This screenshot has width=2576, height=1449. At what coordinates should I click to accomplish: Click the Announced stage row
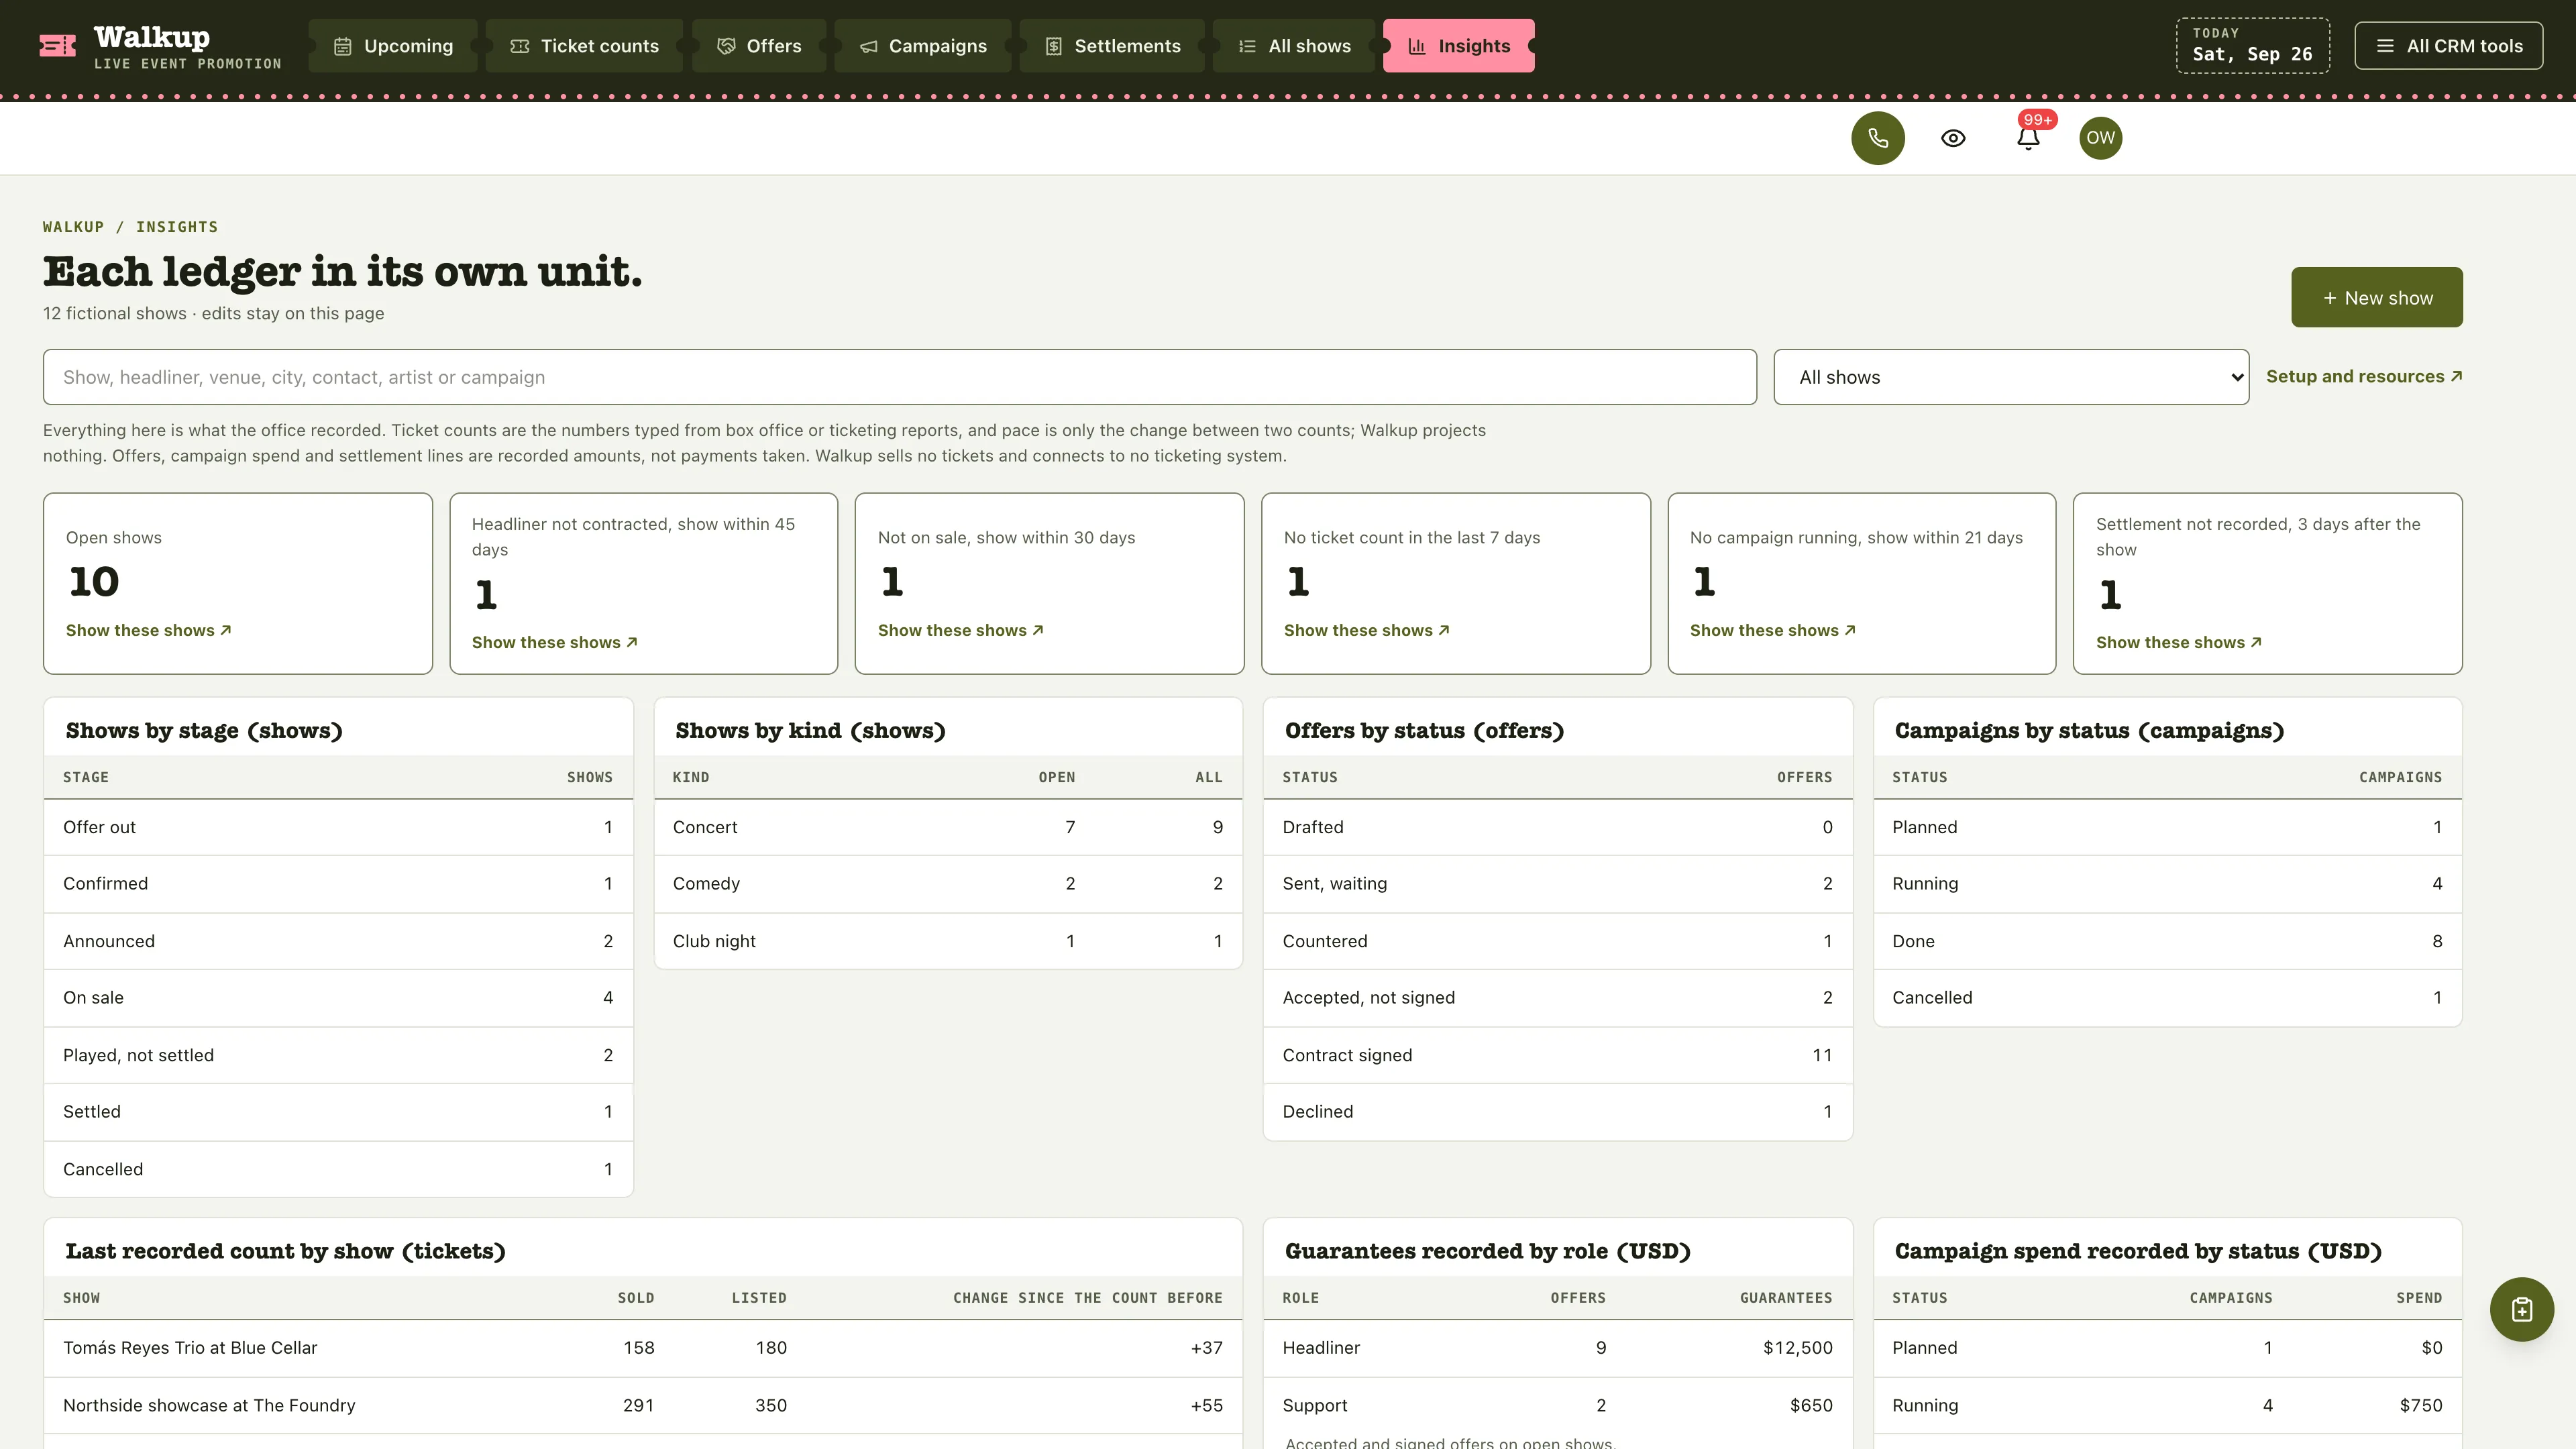(338, 941)
